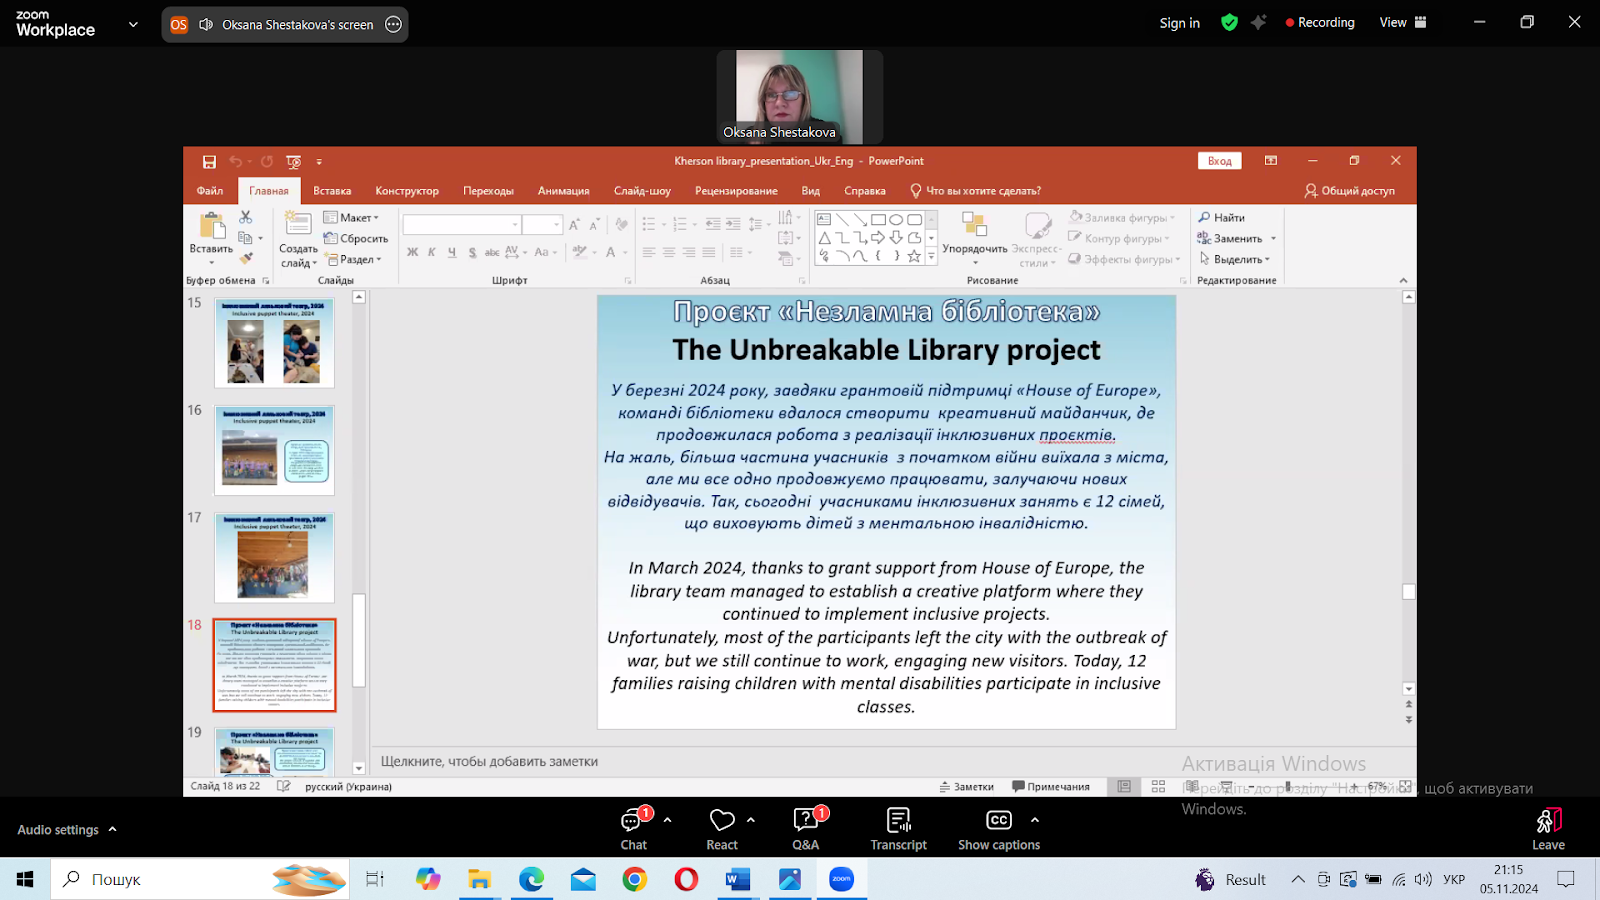The image size is (1600, 900).
Task: Expand Show captions options arrow
Action: [1034, 820]
